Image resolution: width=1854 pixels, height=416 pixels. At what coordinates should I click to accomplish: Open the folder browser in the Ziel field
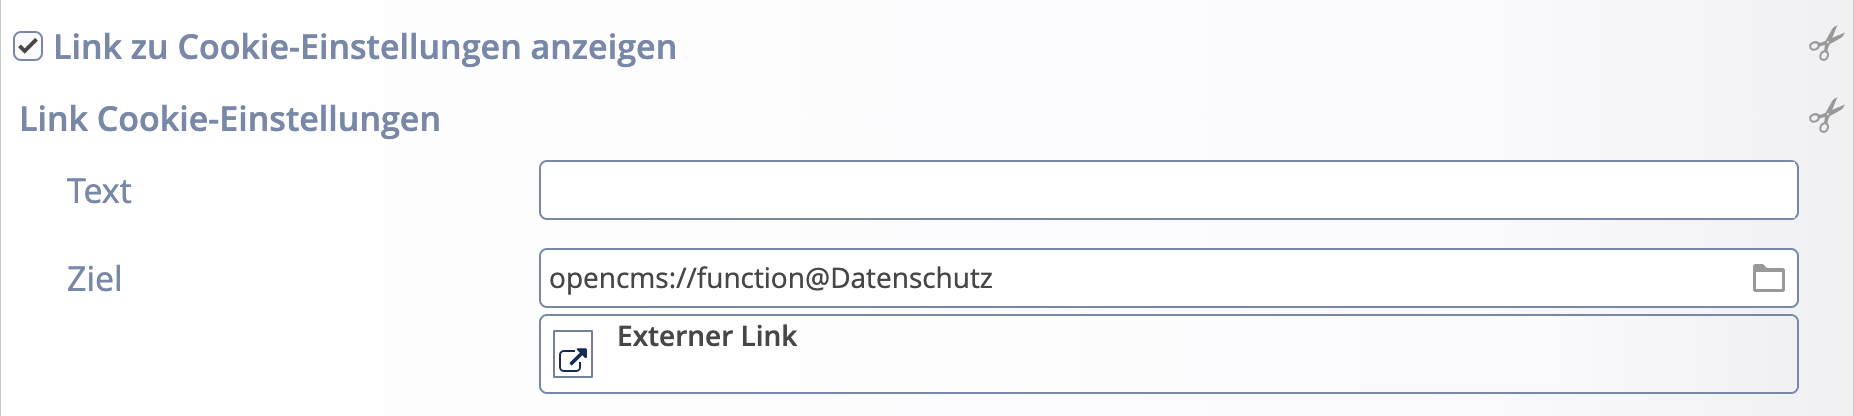1768,278
